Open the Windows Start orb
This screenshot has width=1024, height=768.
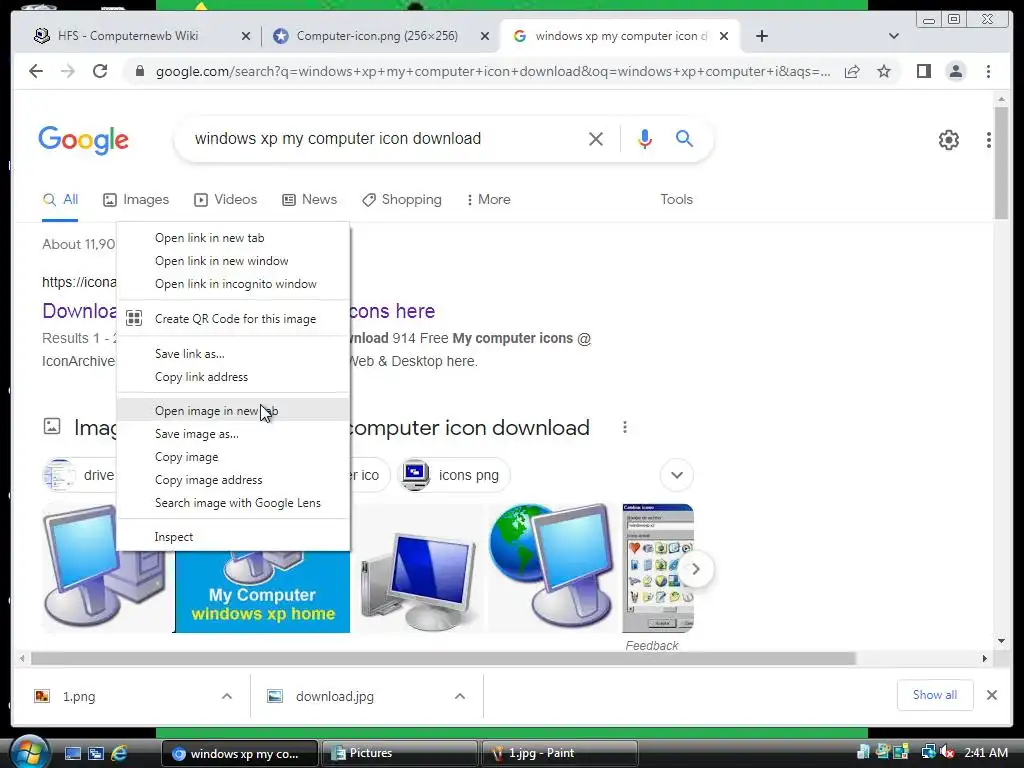point(30,752)
